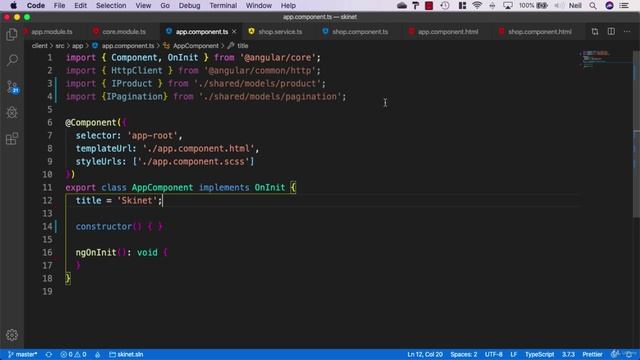Image resolution: width=640 pixels, height=360 pixels.
Task: Open the Help menu
Action: coord(288,5)
